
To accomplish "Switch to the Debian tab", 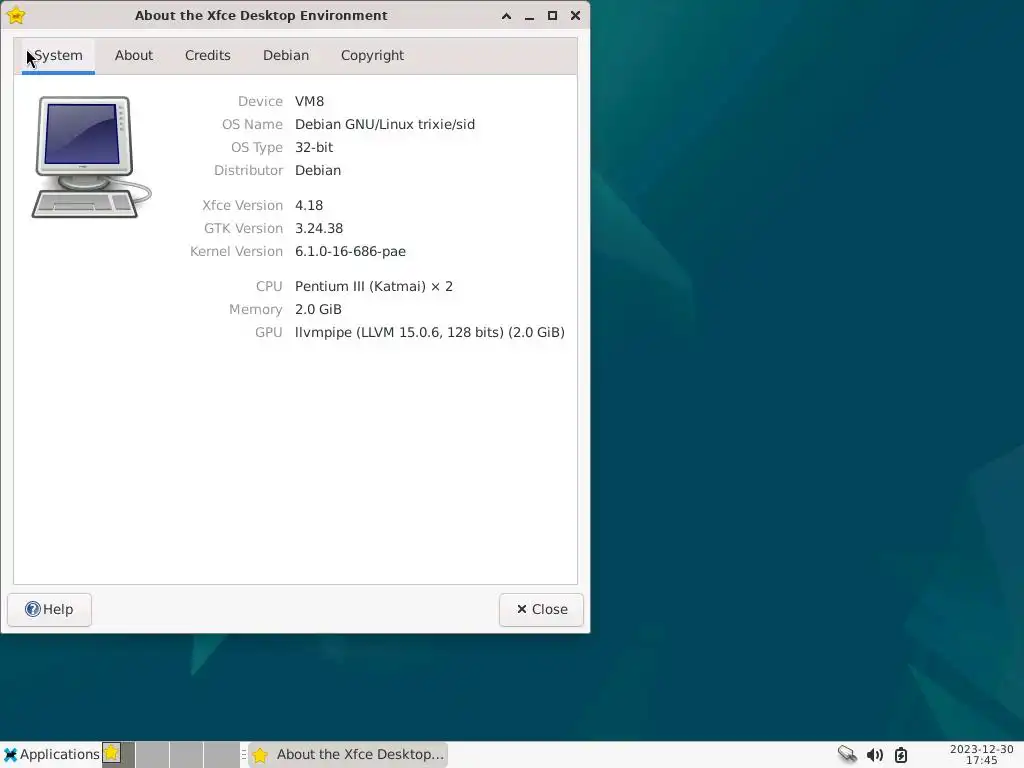I will (286, 56).
